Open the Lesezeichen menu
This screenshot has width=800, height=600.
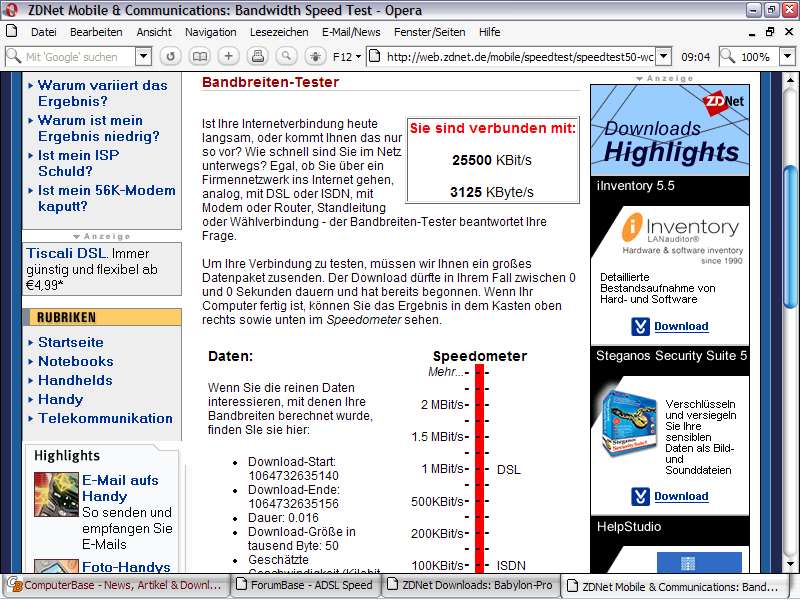279,32
